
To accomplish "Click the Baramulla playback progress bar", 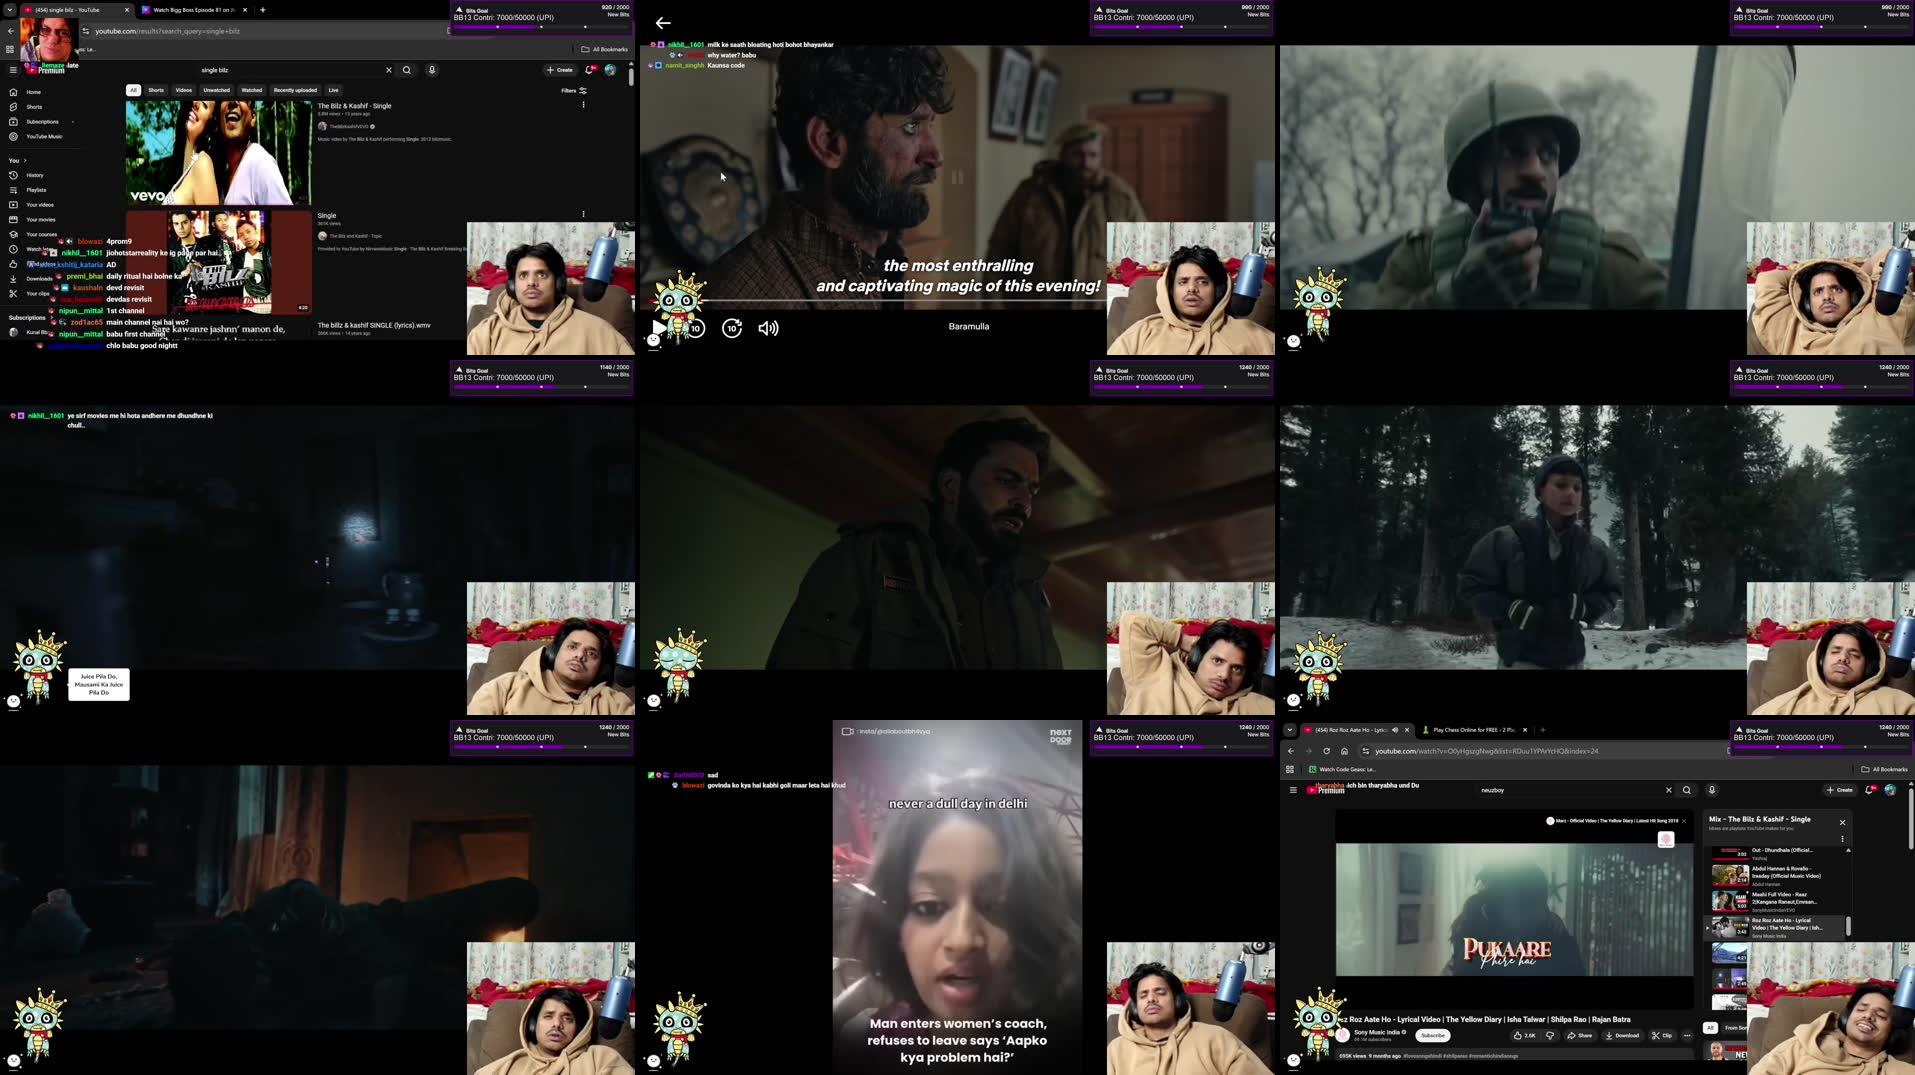I will click(900, 300).
